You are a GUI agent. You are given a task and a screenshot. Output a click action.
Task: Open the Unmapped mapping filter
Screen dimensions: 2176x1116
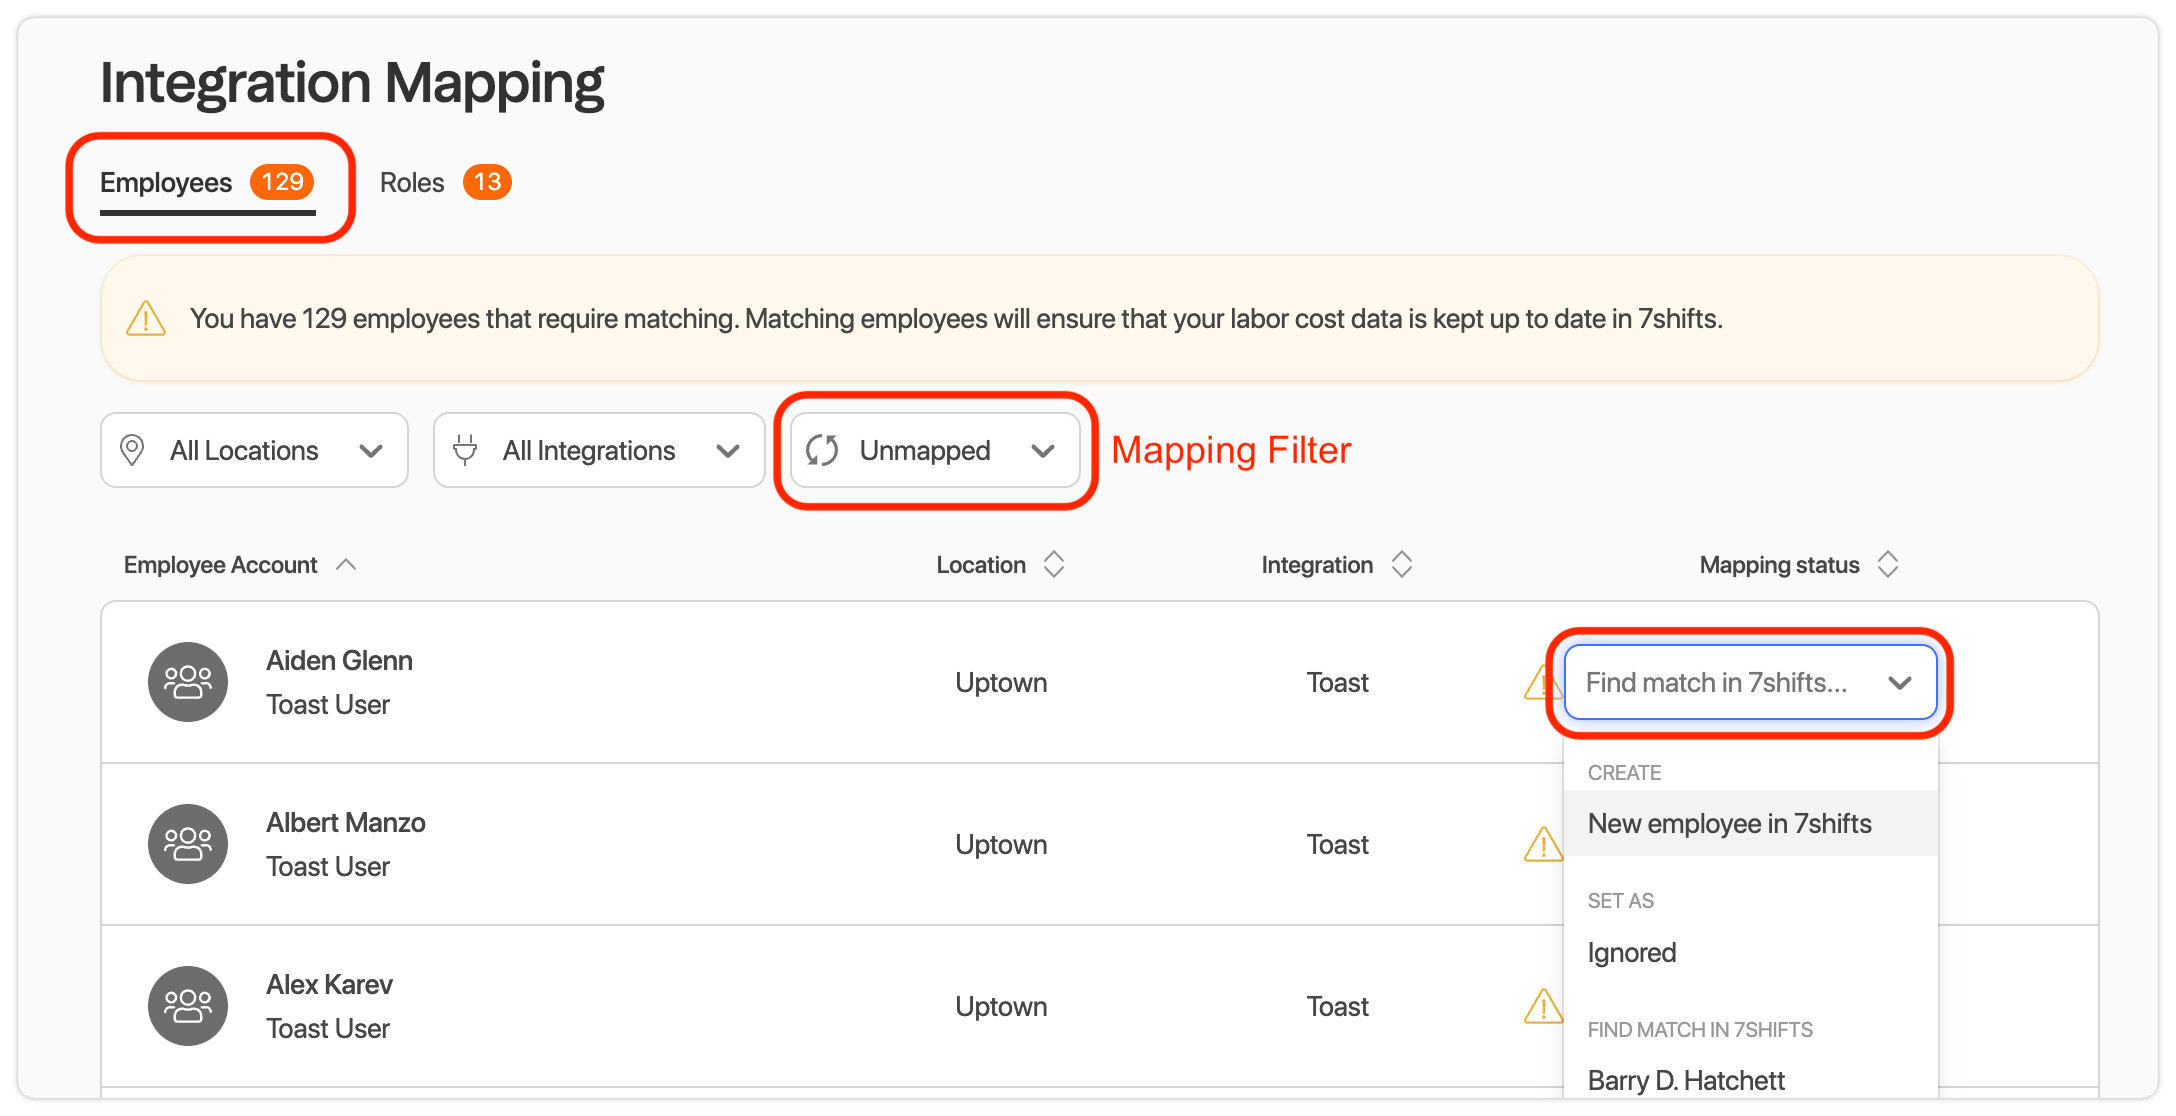(x=935, y=450)
